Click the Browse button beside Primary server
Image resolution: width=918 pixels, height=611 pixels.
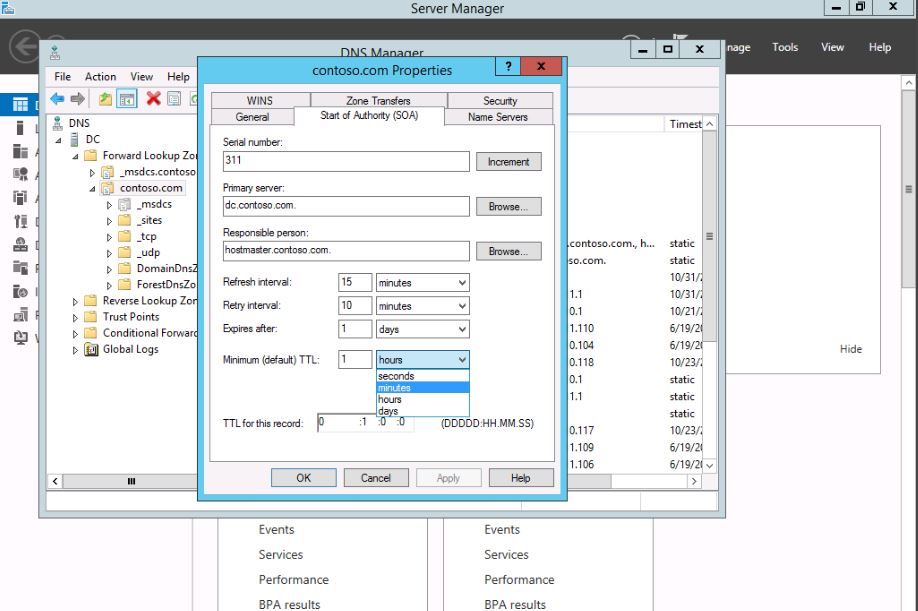508,207
